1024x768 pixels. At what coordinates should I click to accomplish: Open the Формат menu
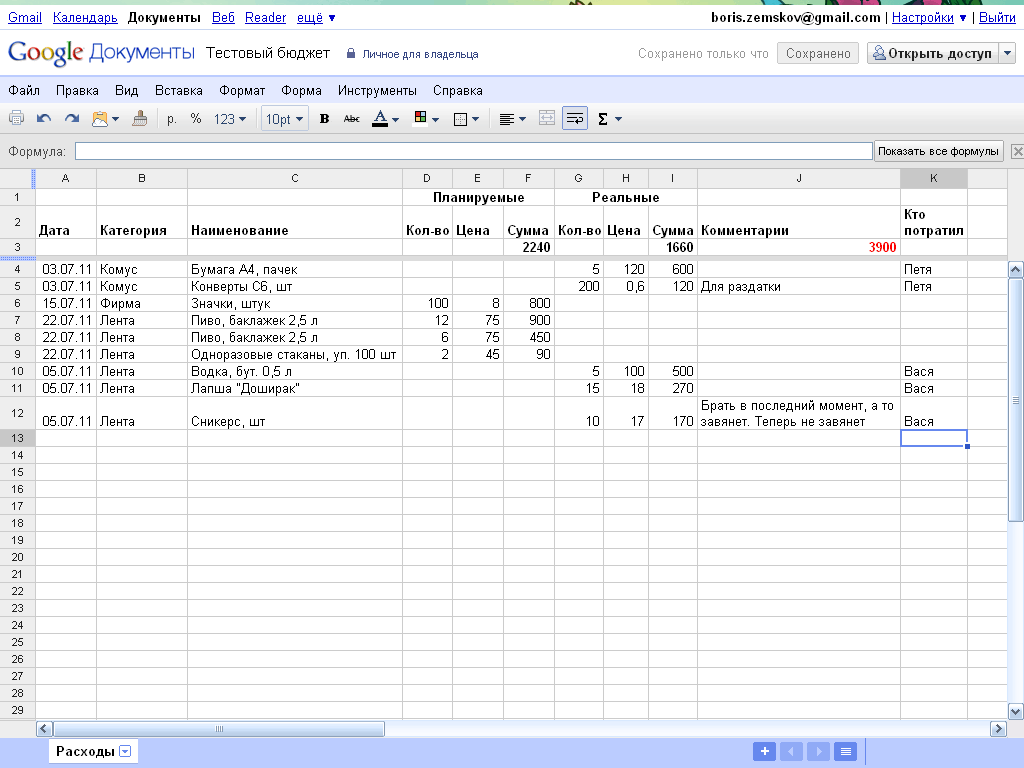click(x=242, y=90)
